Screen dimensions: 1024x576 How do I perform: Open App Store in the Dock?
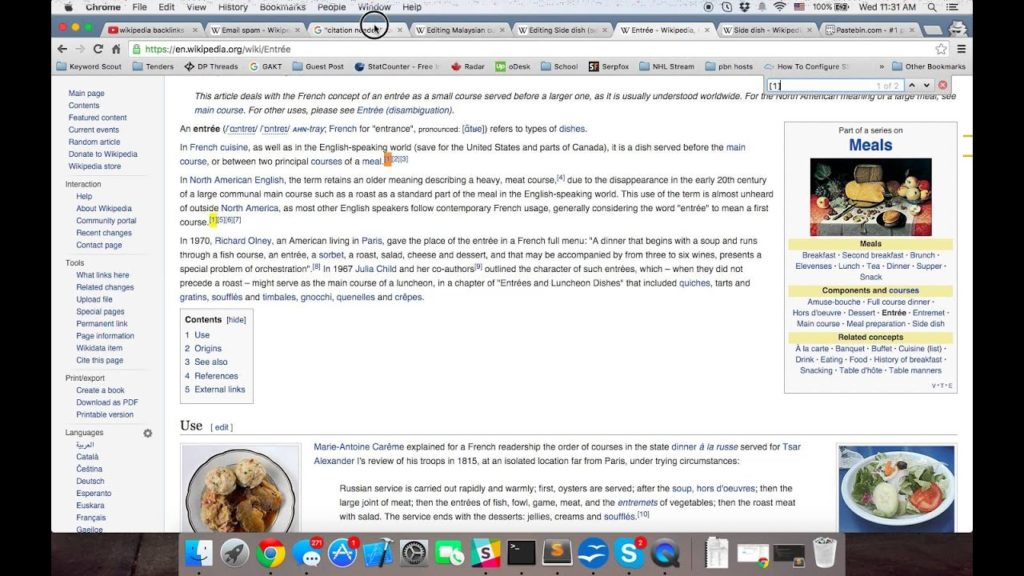click(x=342, y=553)
